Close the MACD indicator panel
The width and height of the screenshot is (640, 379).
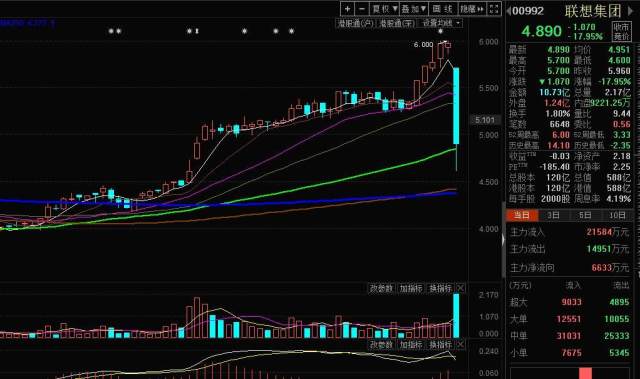(x=460, y=345)
